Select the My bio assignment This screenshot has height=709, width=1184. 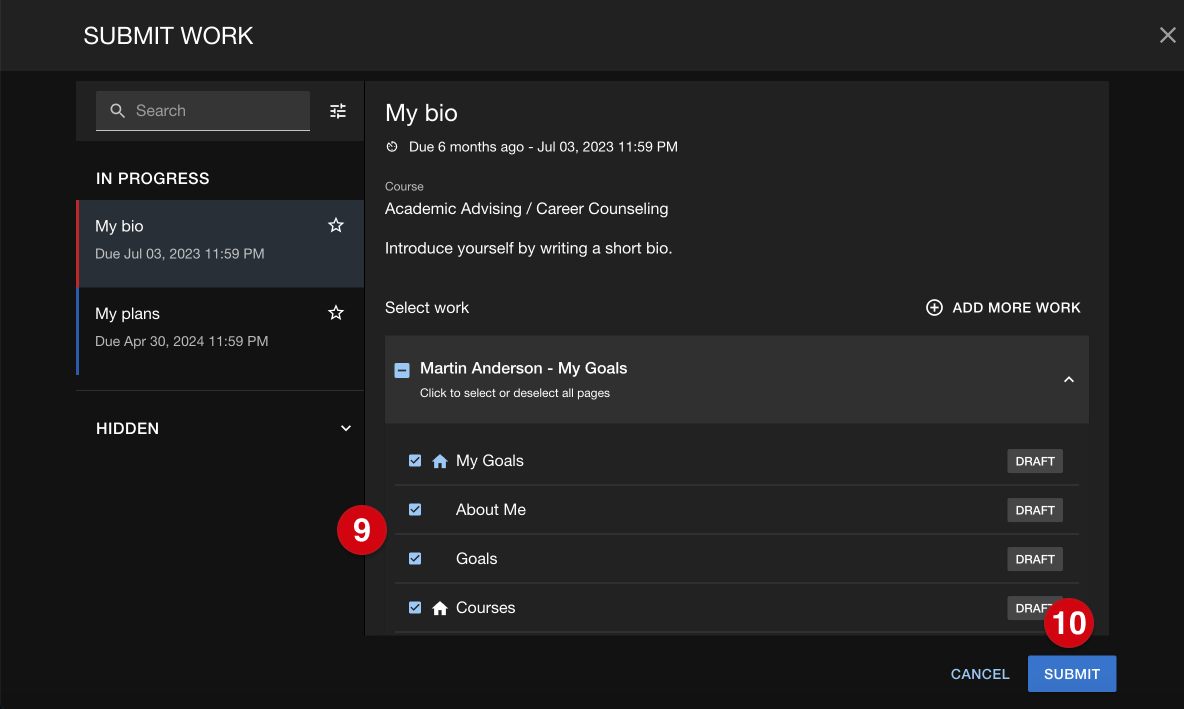pyautogui.click(x=220, y=243)
